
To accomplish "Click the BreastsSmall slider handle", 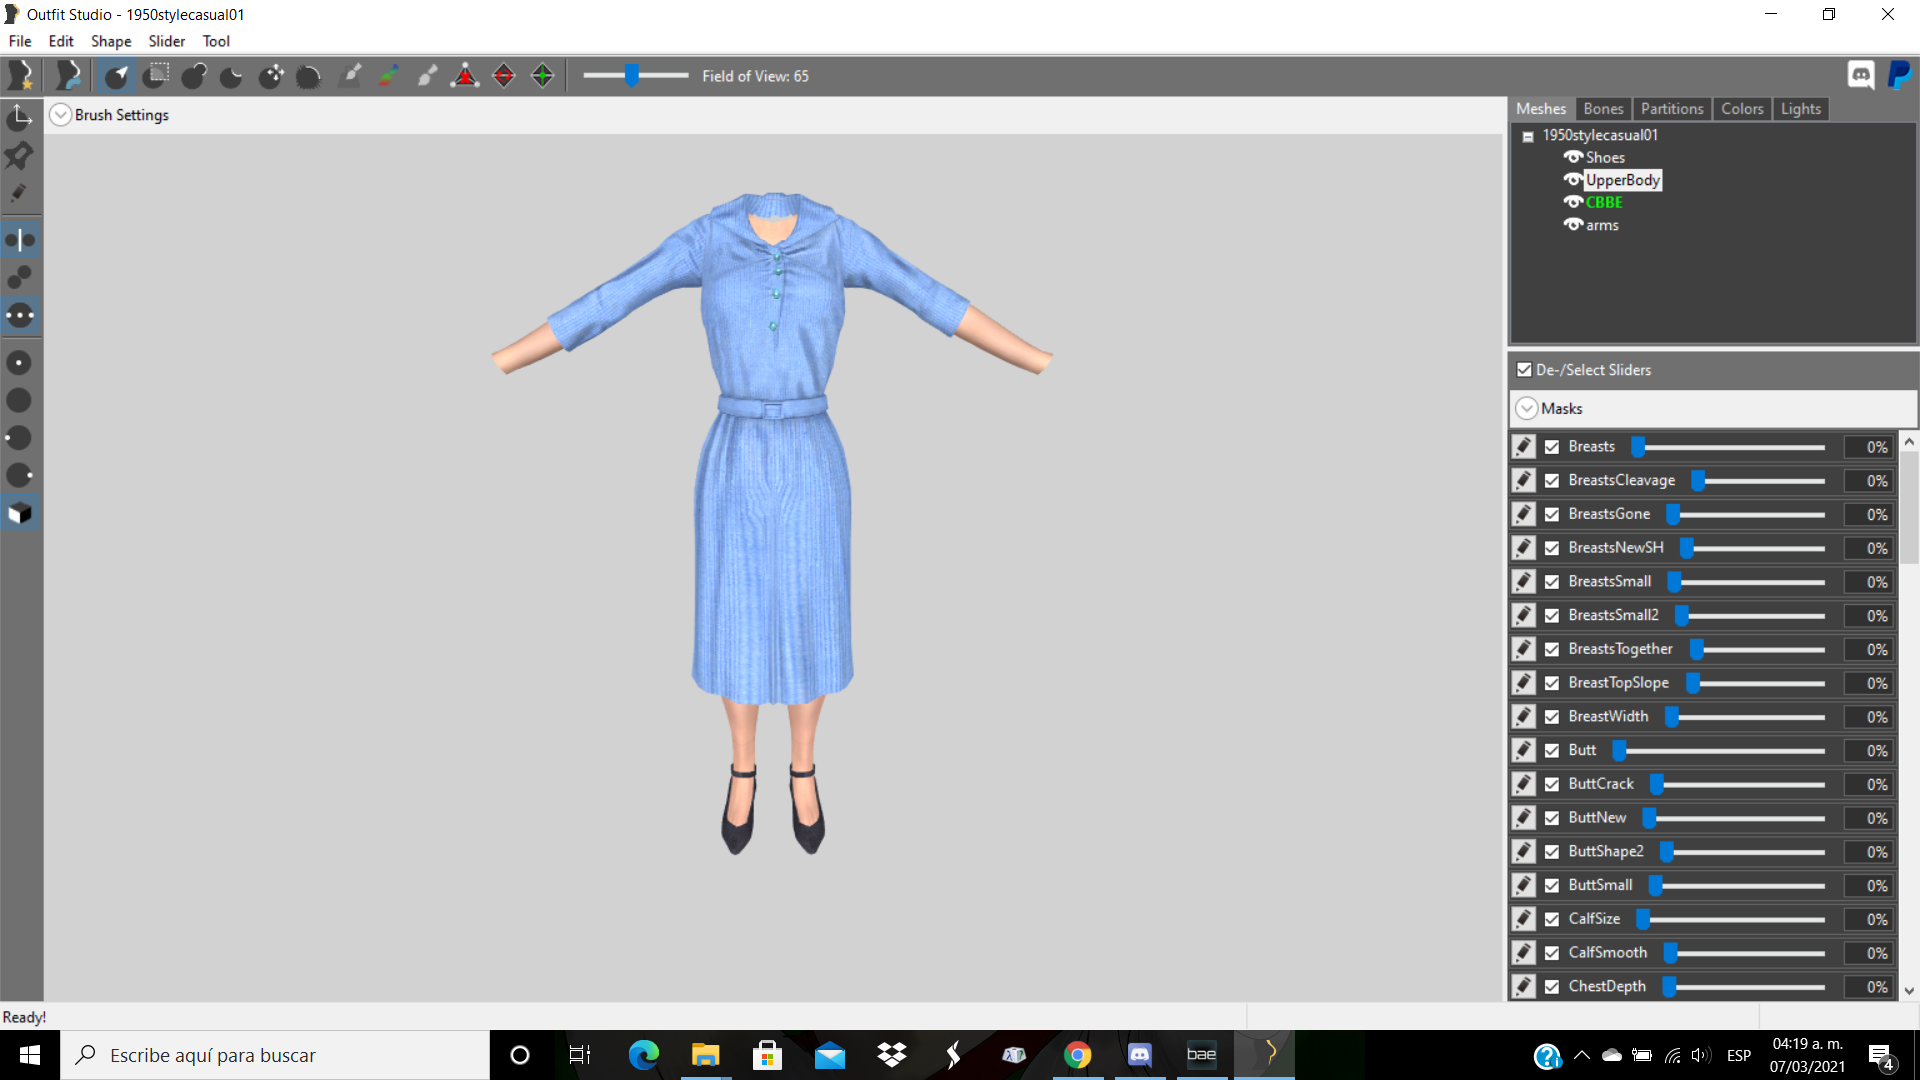I will point(1674,582).
